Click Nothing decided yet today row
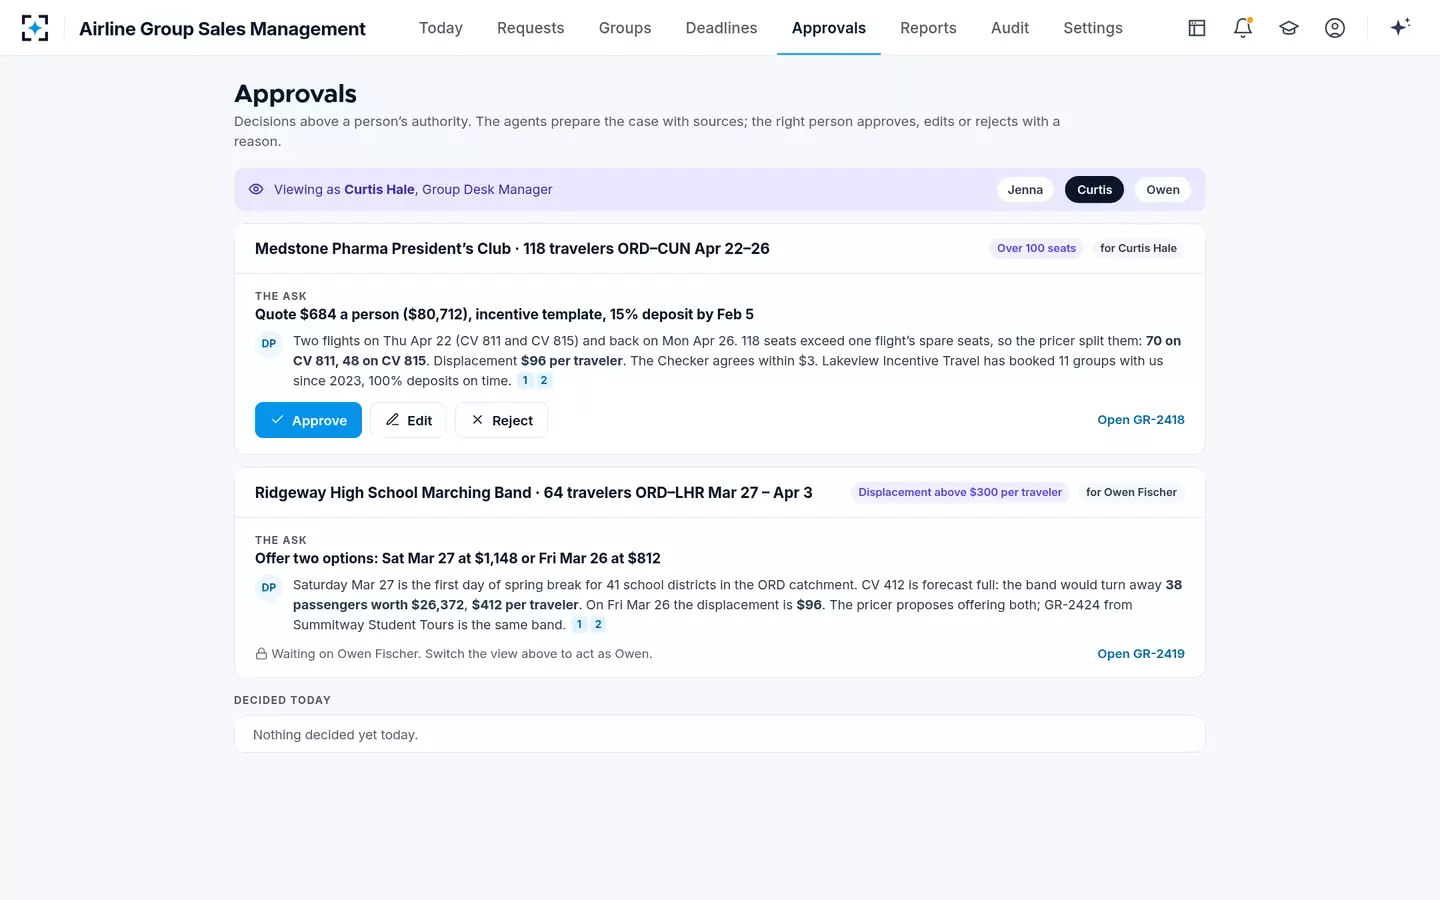Image resolution: width=1440 pixels, height=900 pixels. [x=720, y=734]
